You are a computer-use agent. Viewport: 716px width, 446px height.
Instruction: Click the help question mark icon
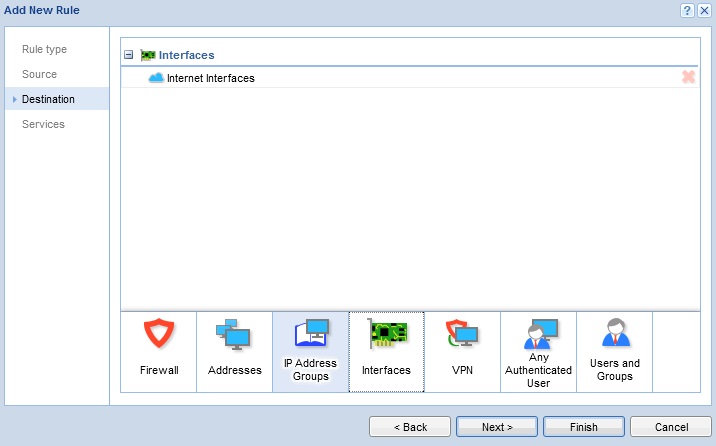point(687,10)
